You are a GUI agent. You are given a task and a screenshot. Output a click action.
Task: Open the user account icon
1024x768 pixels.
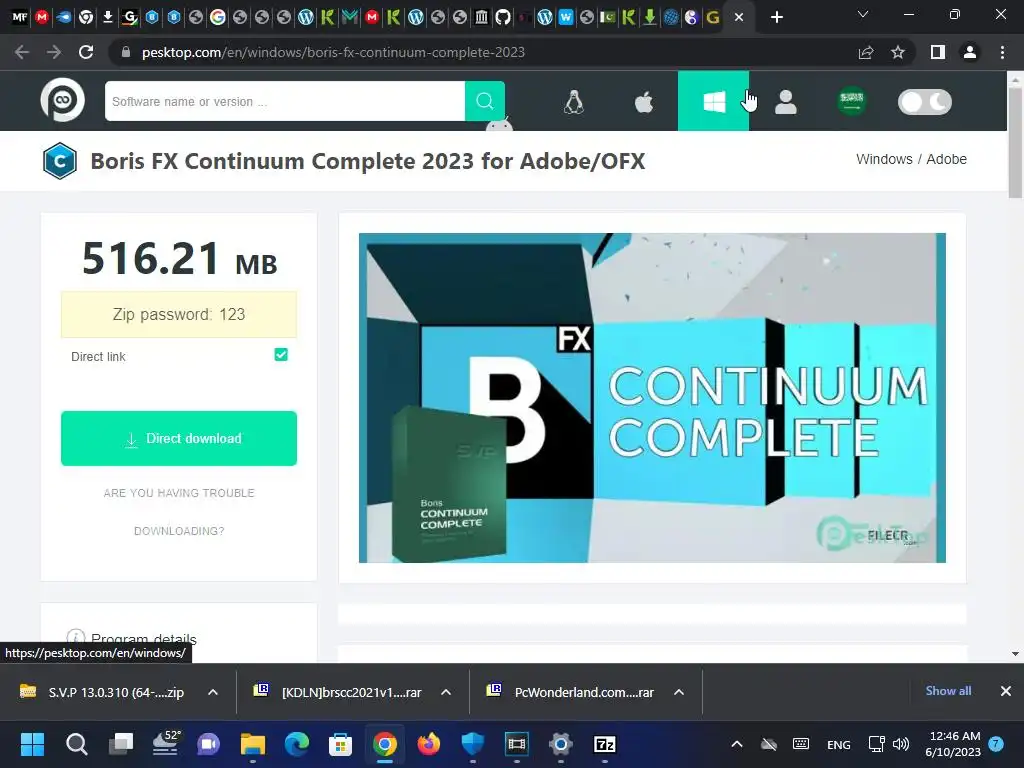pos(786,102)
